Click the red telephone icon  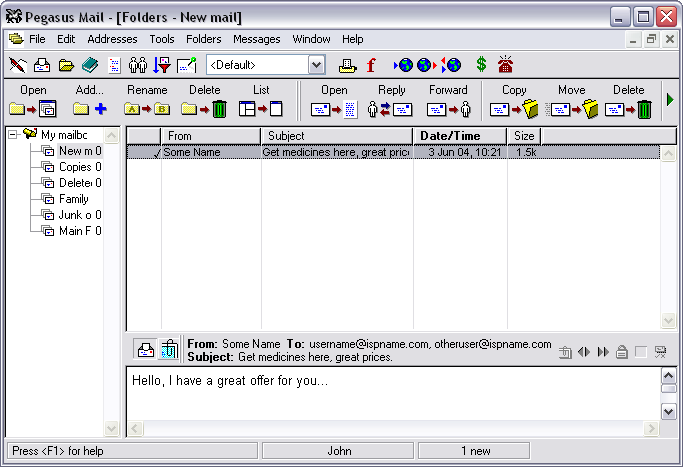click(506, 65)
